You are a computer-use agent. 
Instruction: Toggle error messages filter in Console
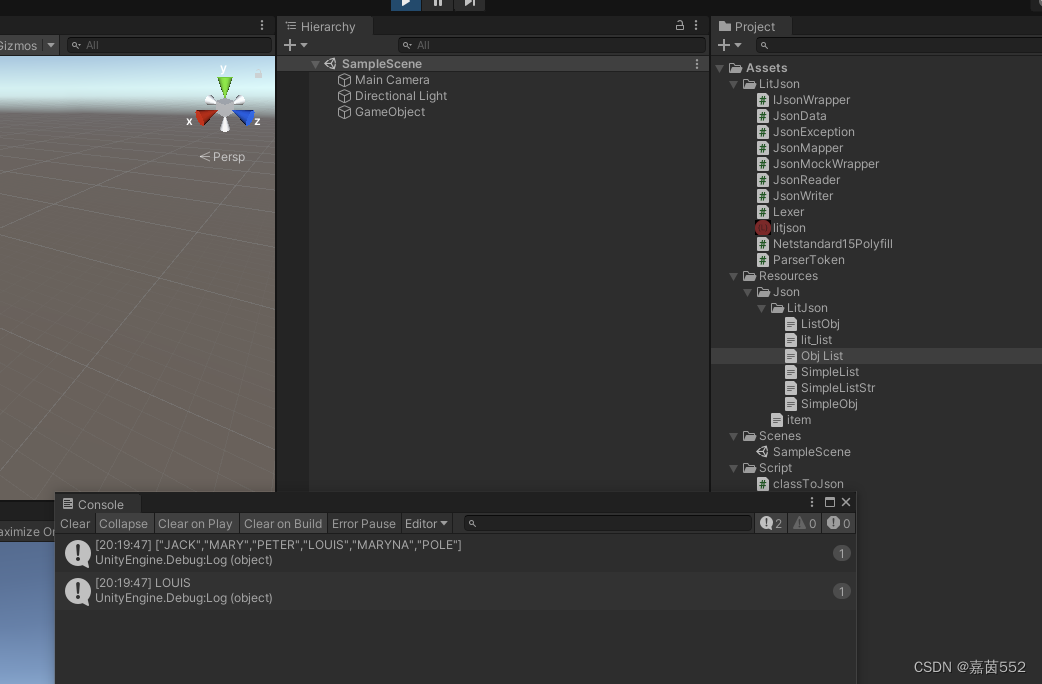point(839,524)
